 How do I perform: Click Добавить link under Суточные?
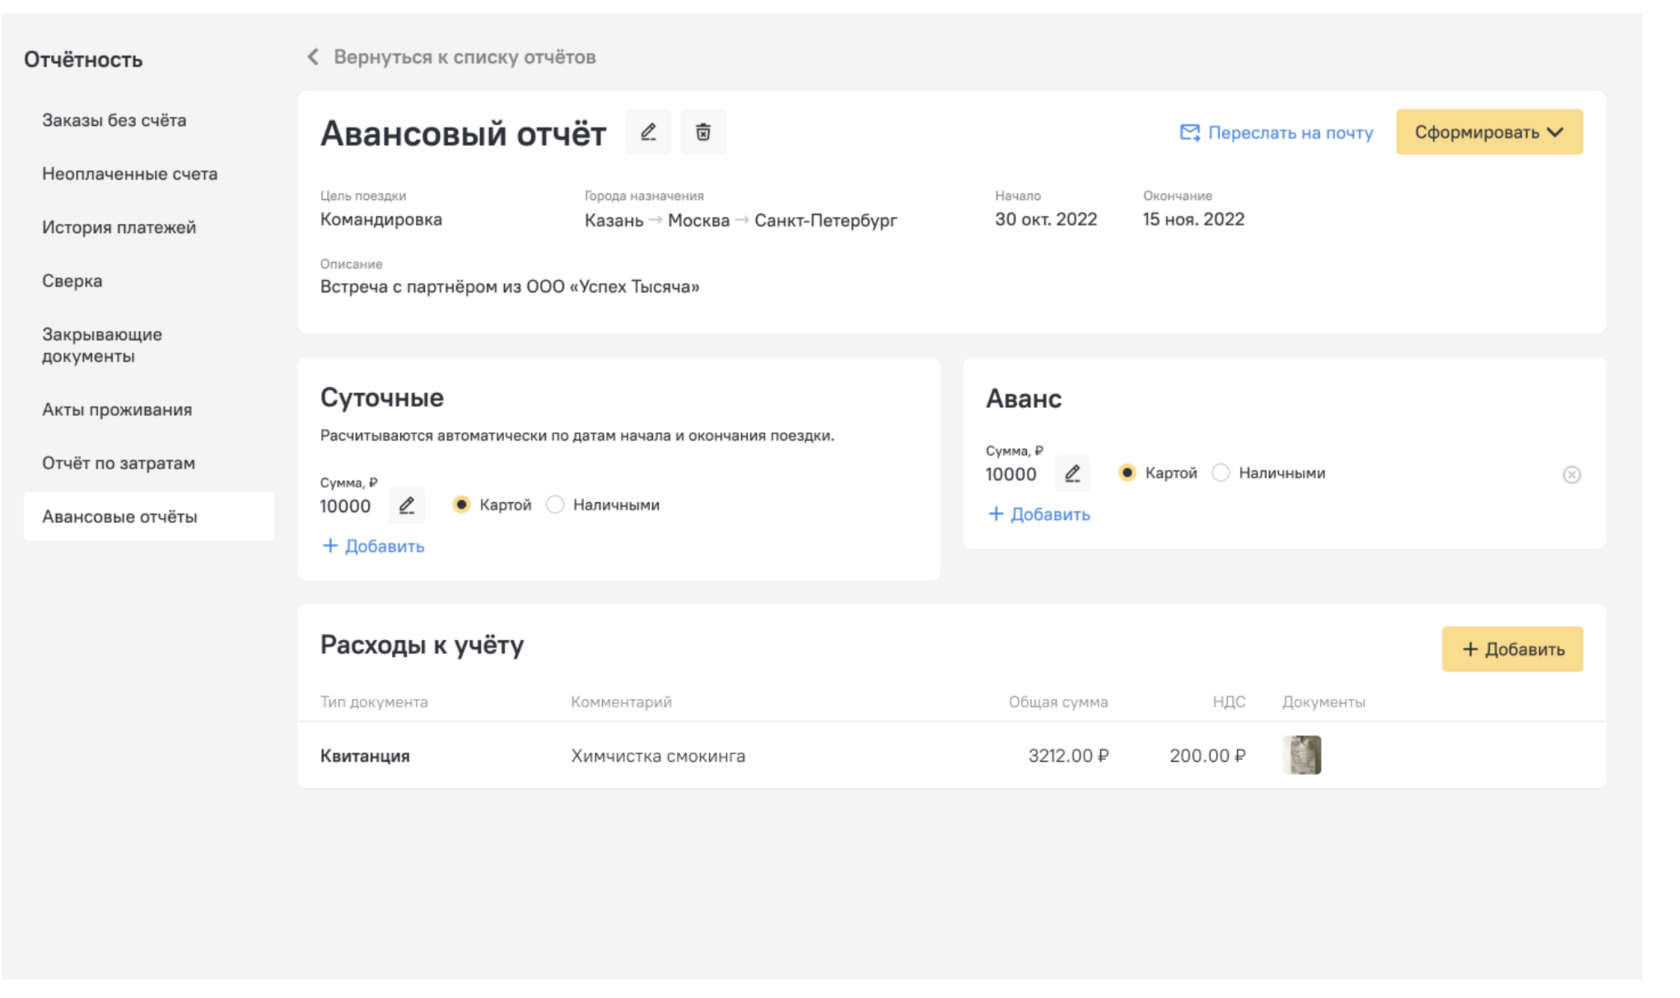pos(373,546)
